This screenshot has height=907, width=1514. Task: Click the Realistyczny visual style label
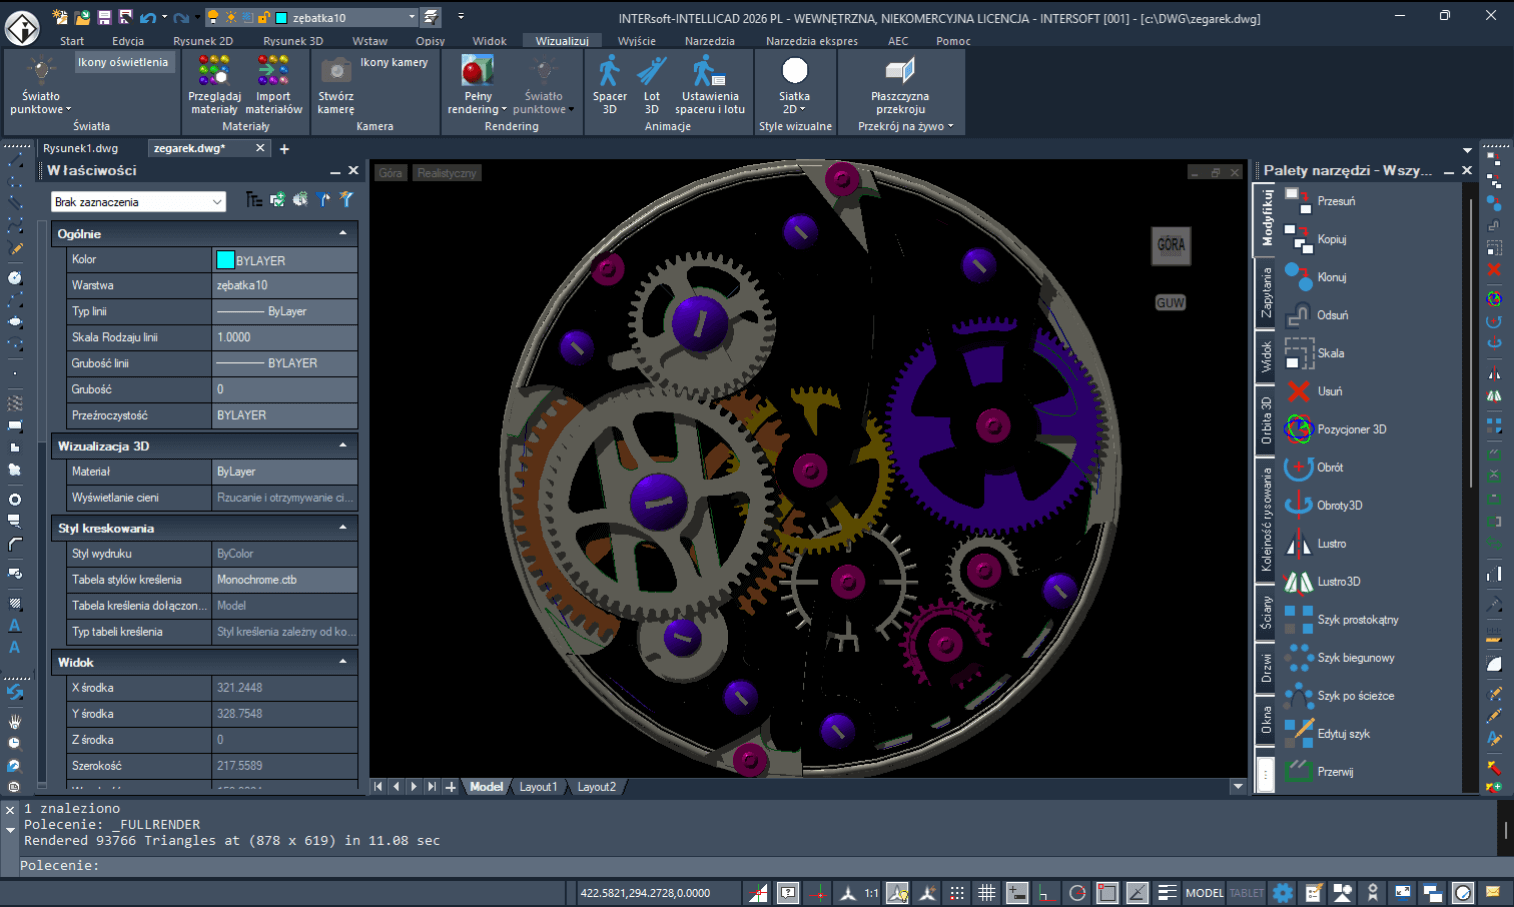point(446,172)
